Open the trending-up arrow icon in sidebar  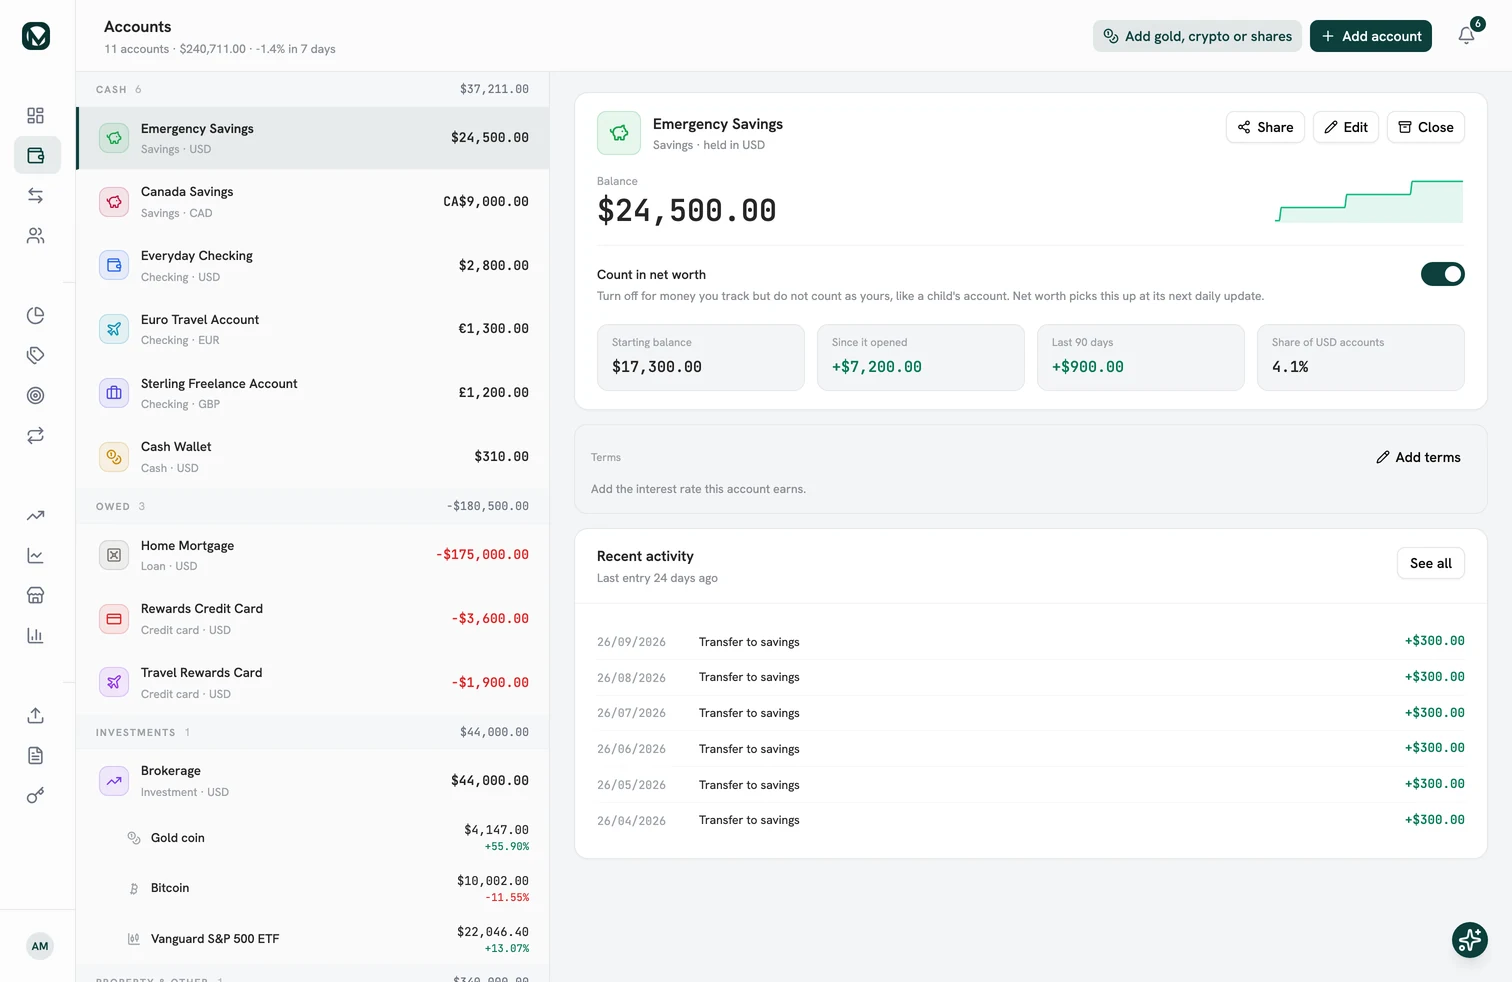point(36,516)
